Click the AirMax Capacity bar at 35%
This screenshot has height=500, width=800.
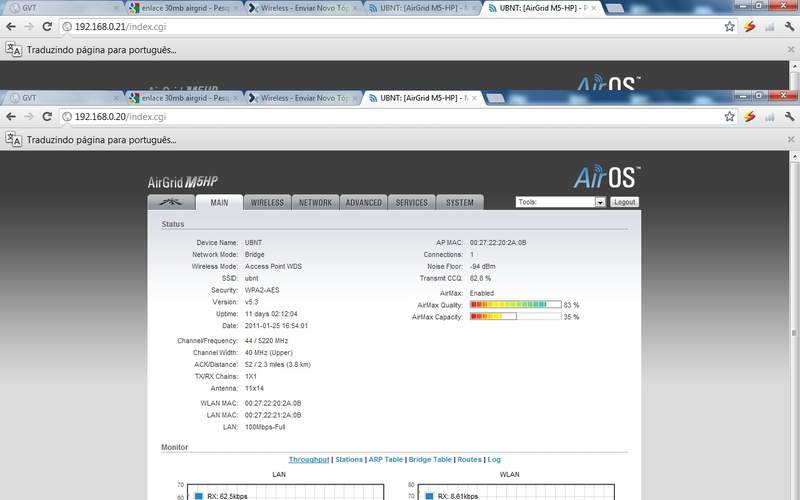point(515,316)
